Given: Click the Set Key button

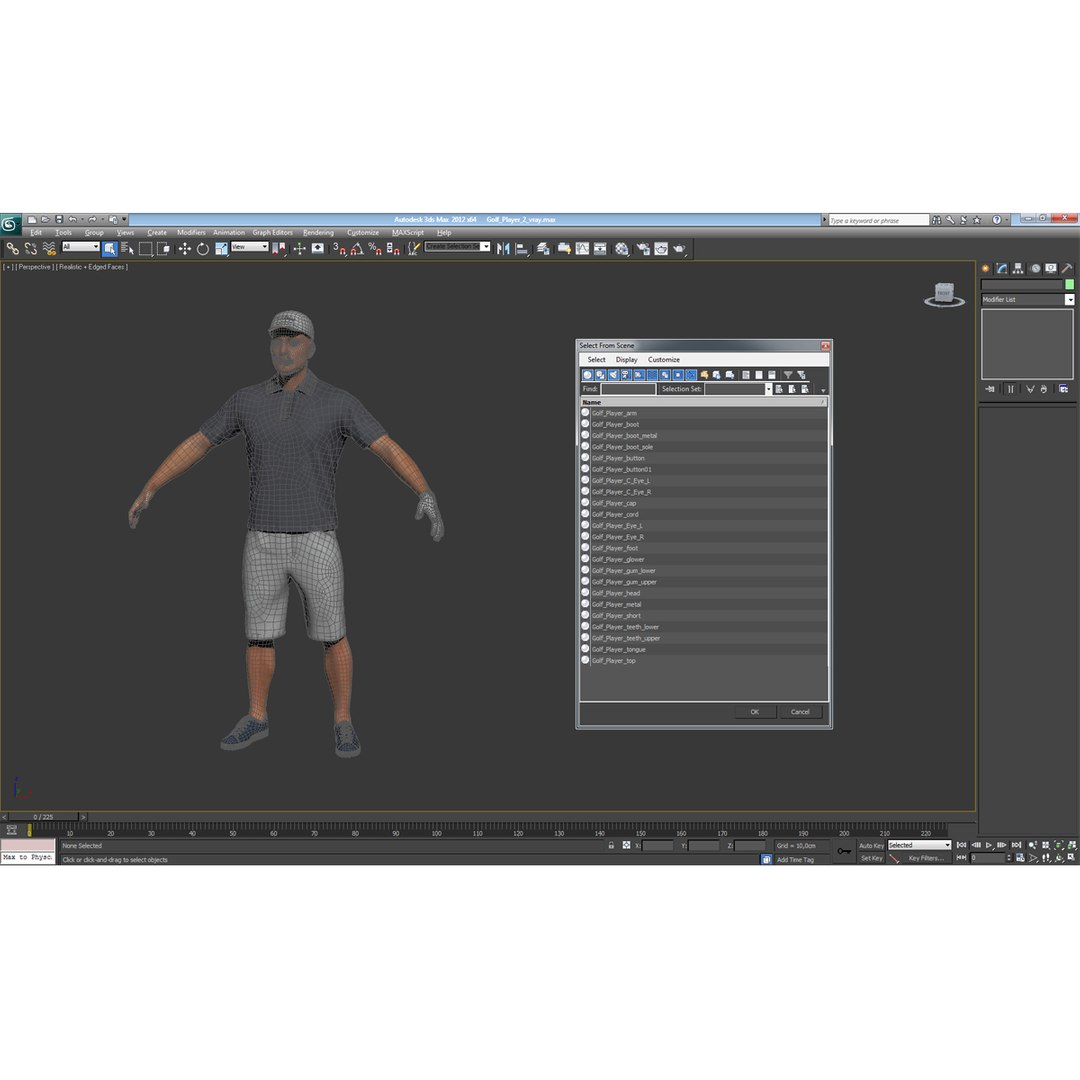Looking at the screenshot, I should 871,858.
